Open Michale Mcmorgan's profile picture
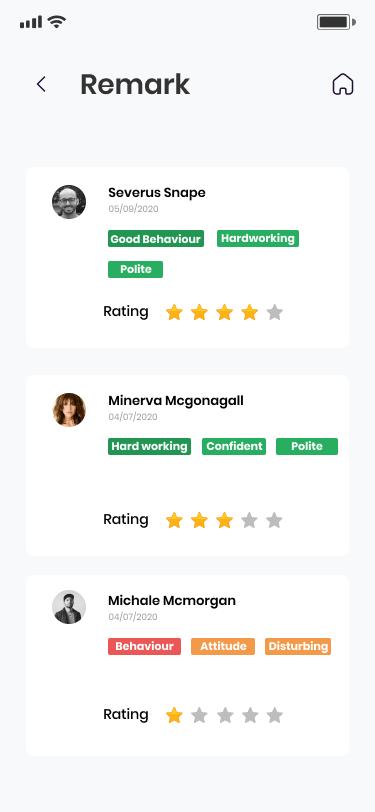The image size is (375, 812). [x=69, y=607]
